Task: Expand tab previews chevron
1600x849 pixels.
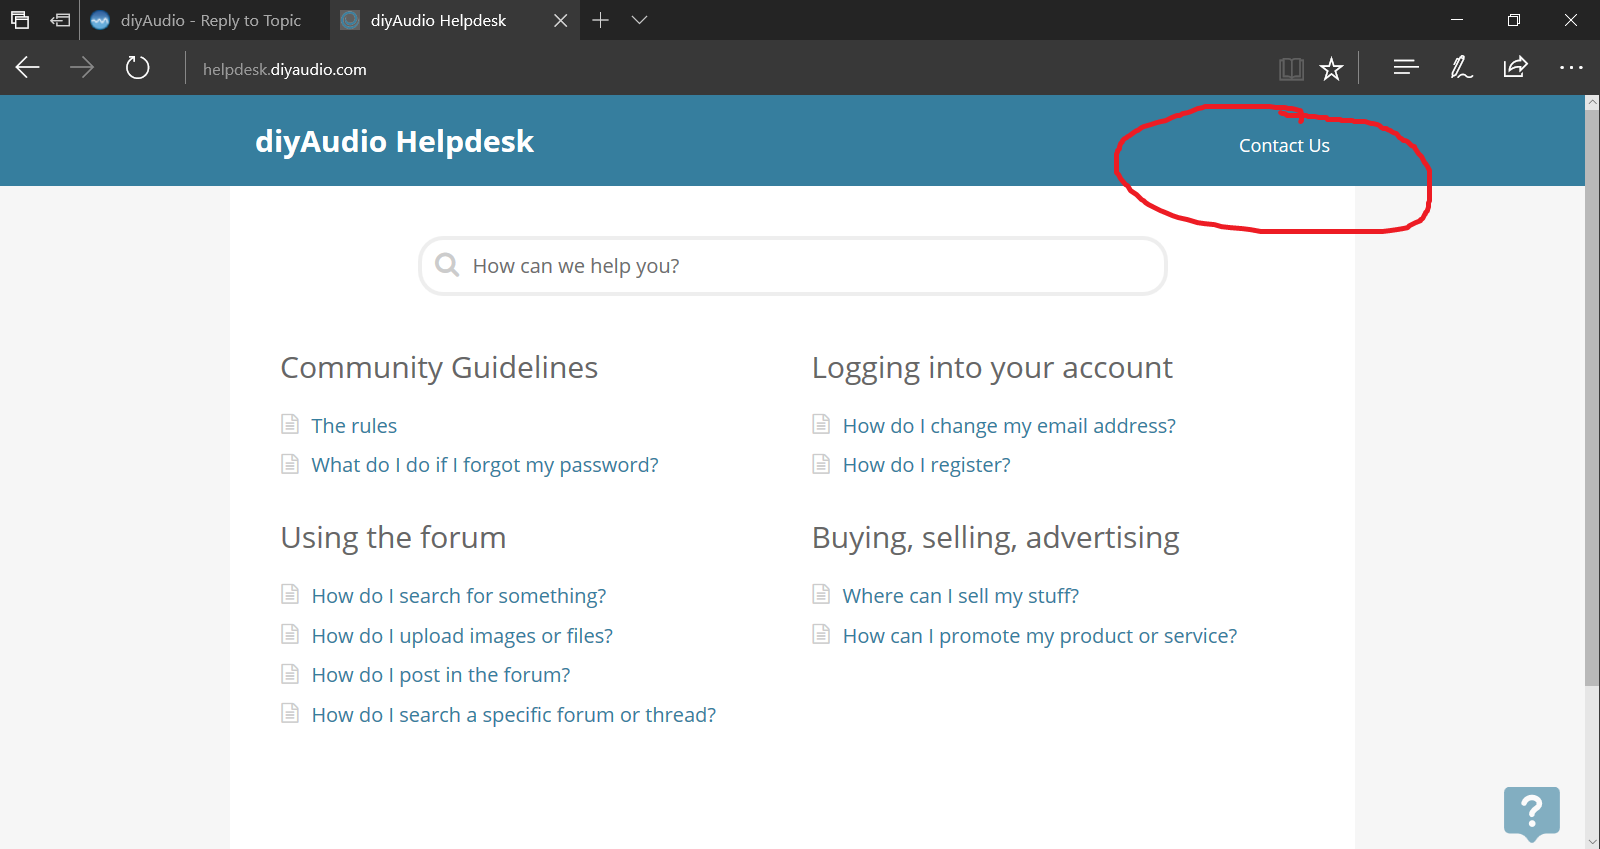Action: [640, 20]
